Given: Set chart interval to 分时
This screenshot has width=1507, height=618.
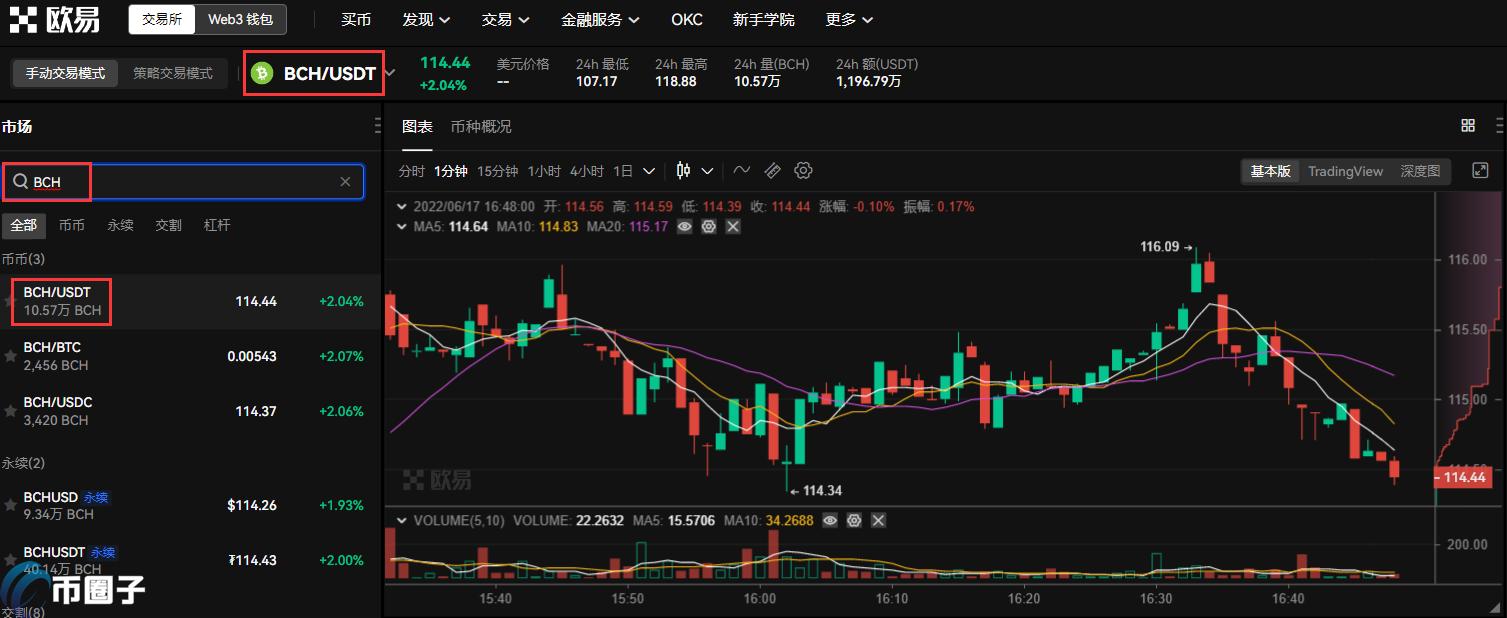Looking at the screenshot, I should point(412,171).
